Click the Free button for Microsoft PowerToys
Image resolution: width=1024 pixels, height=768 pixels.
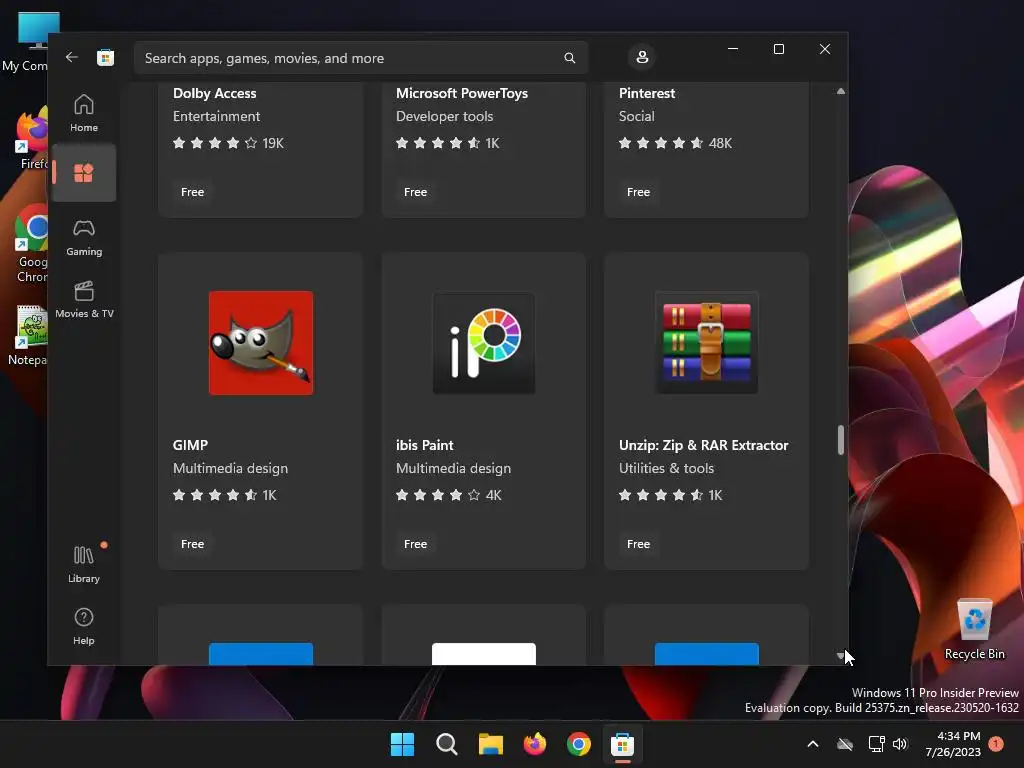coord(415,192)
